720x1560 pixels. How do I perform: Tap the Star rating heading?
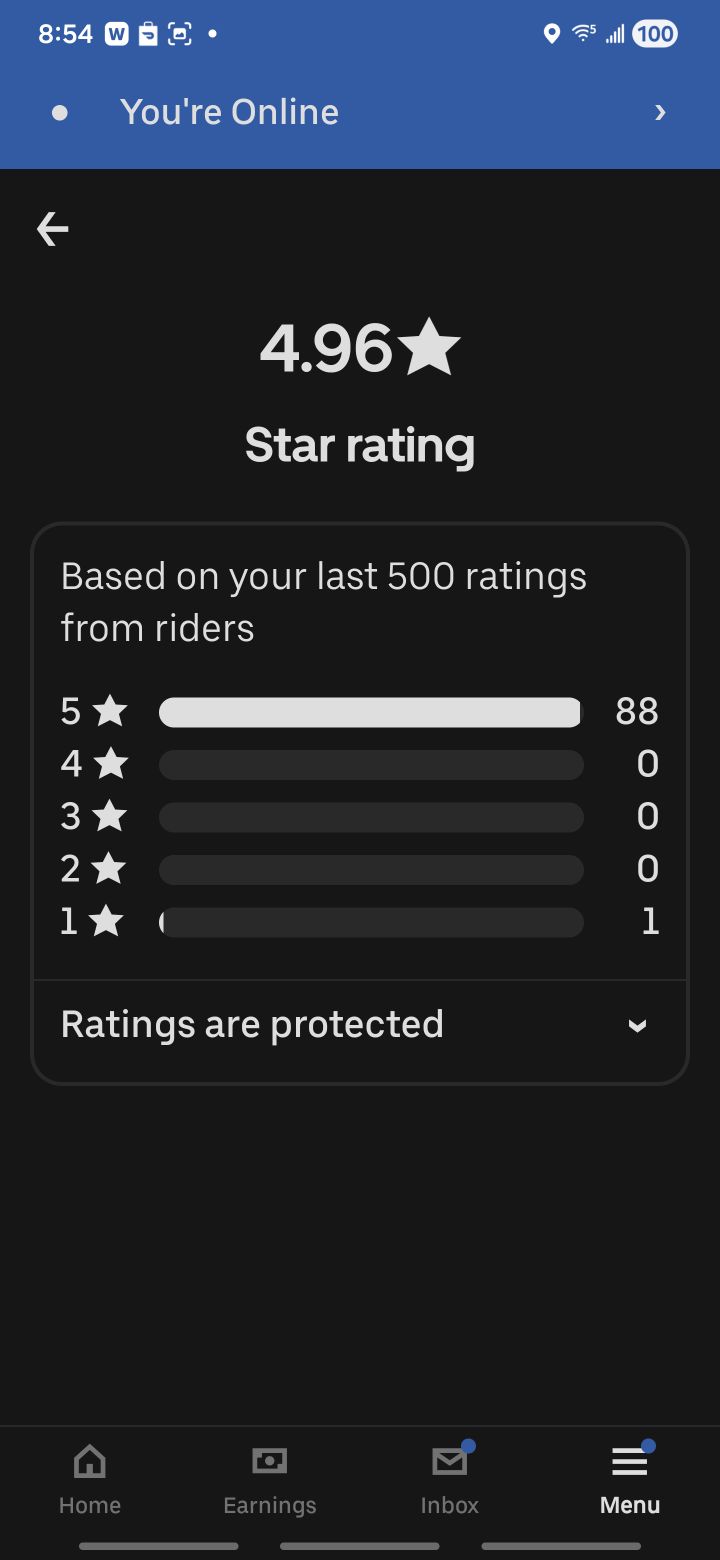360,445
